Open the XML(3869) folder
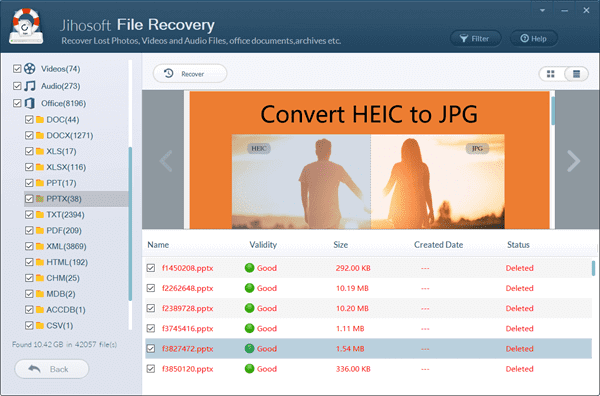The image size is (600, 396). click(66, 246)
